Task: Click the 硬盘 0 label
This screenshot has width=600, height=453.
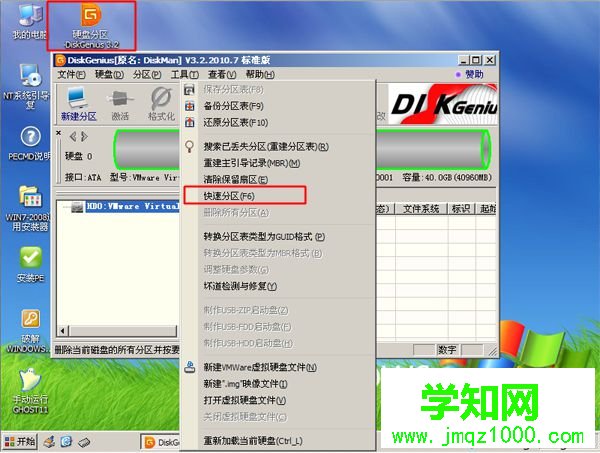Action: coord(78,156)
